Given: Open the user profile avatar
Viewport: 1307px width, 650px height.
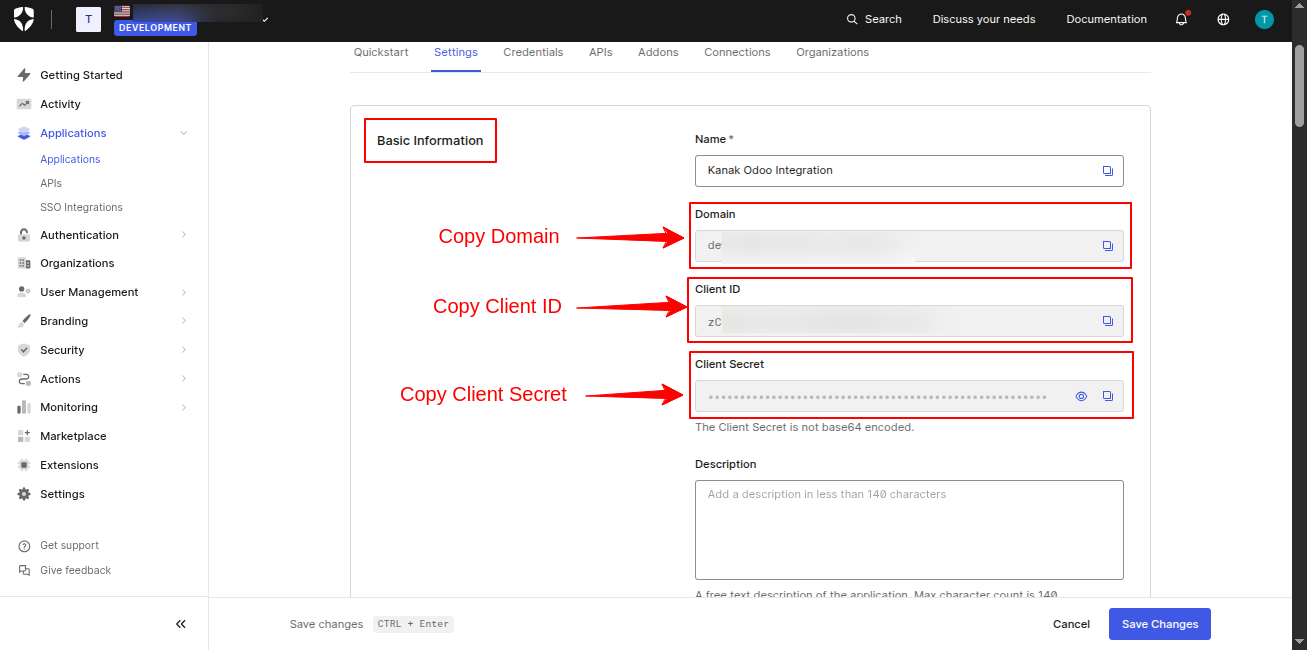Looking at the screenshot, I should (1264, 19).
